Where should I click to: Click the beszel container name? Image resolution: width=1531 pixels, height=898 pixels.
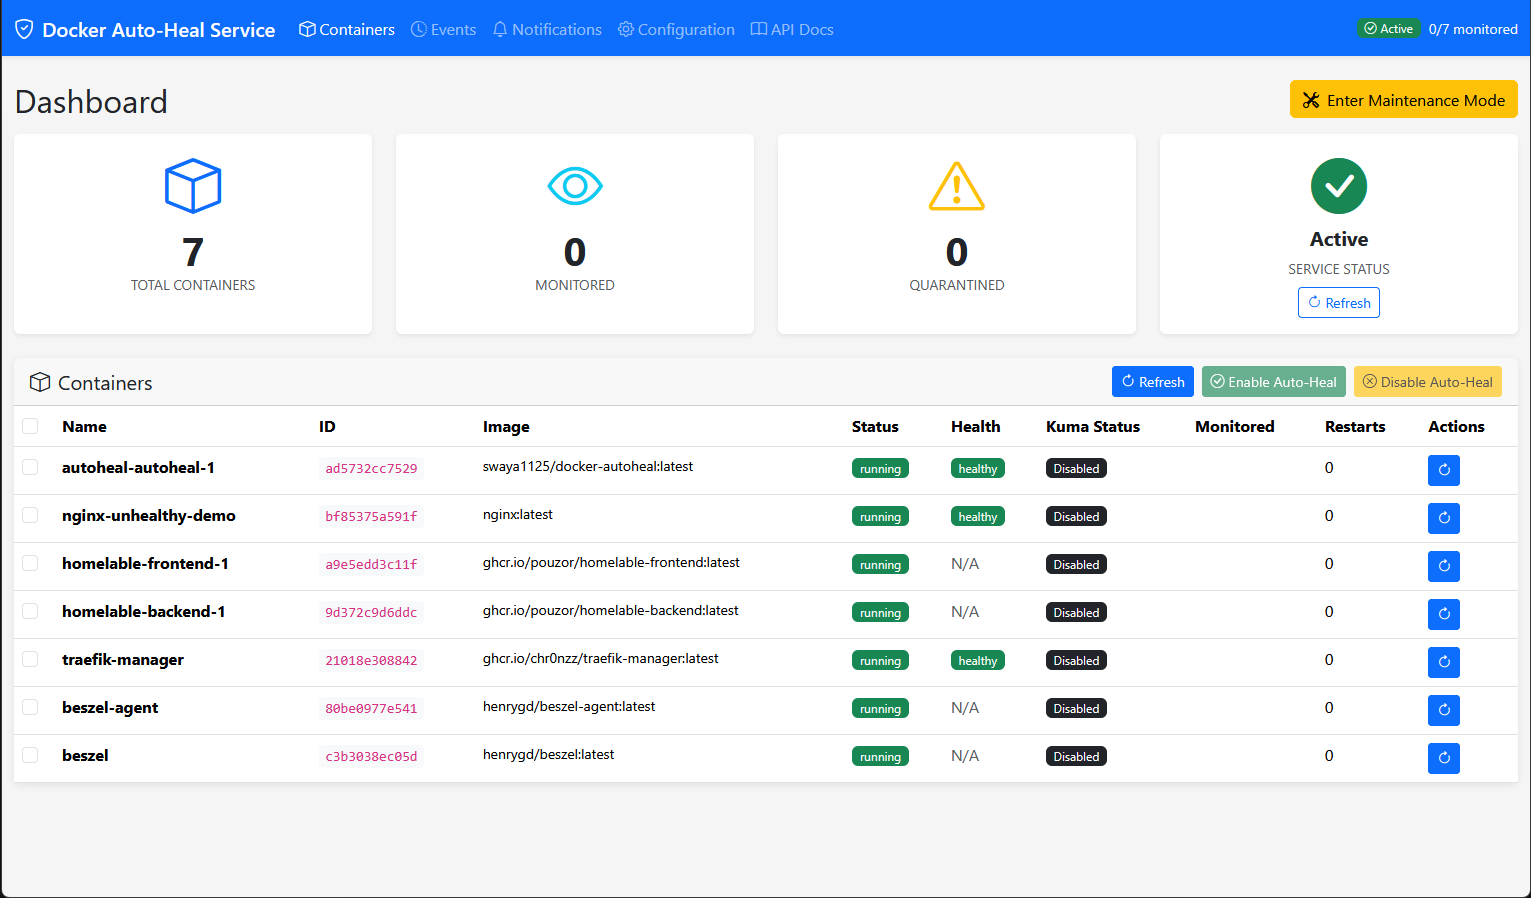[85, 755]
